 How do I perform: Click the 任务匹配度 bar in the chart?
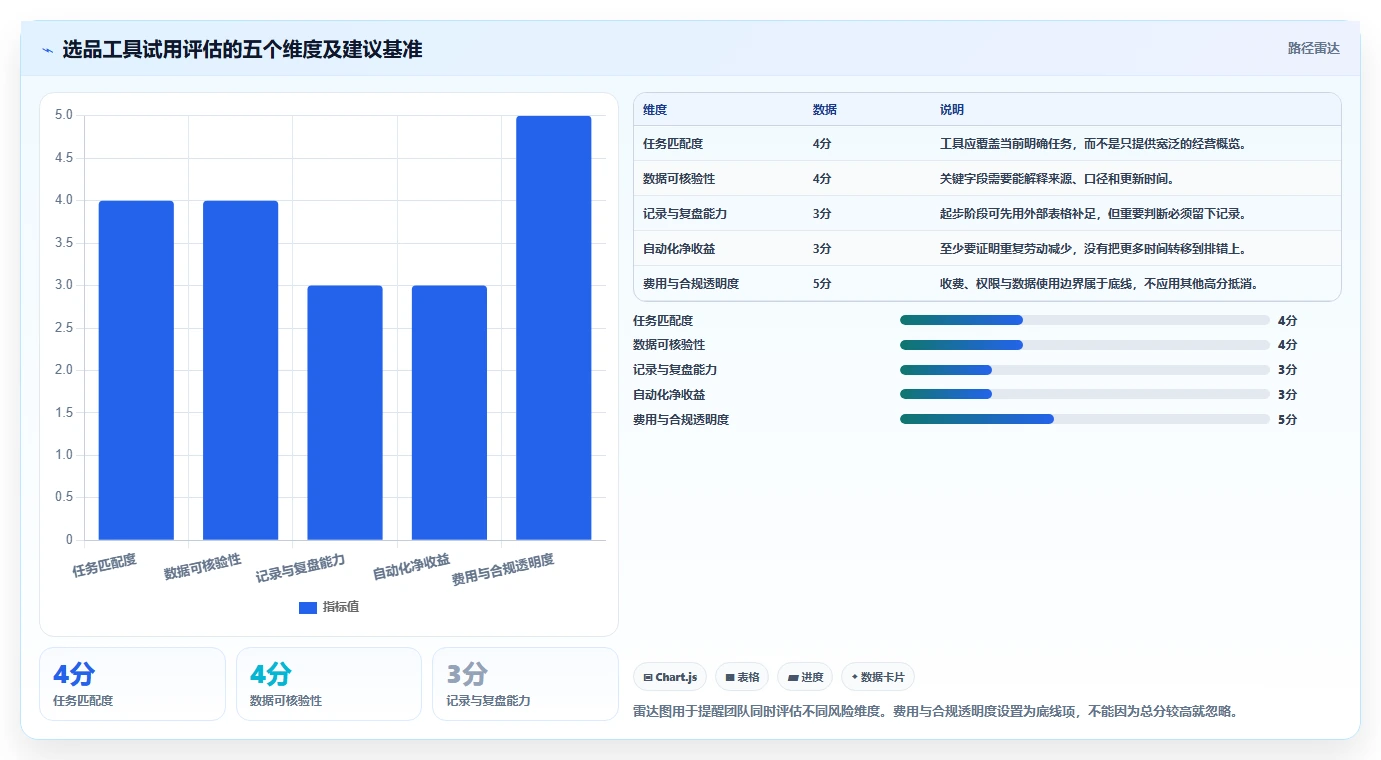pyautogui.click(x=136, y=370)
